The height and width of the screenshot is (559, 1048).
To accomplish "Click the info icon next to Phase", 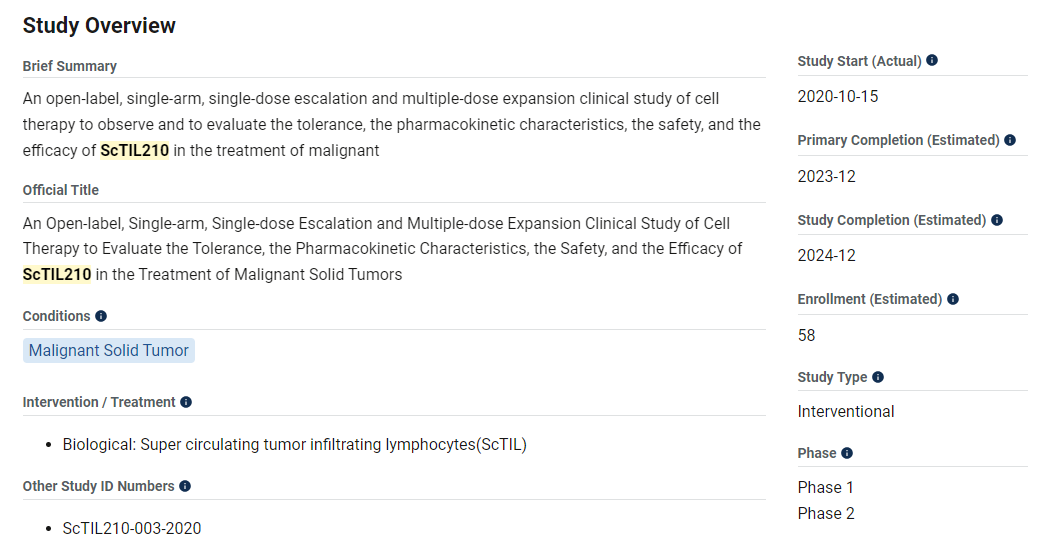I will tap(847, 453).
